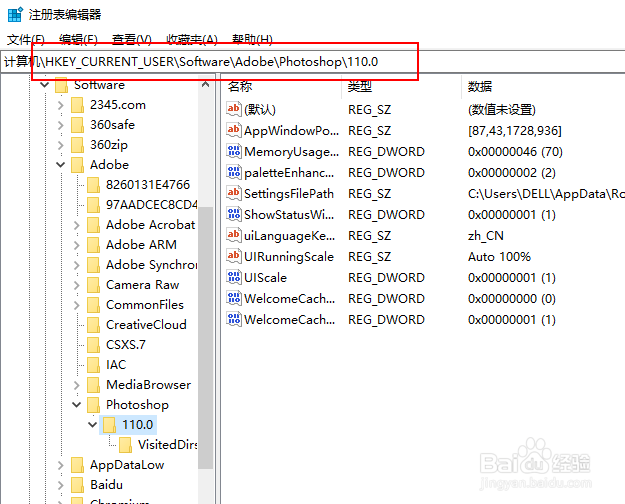
Task: Click the string icon beside SettingsFilePath
Action: (x=234, y=193)
